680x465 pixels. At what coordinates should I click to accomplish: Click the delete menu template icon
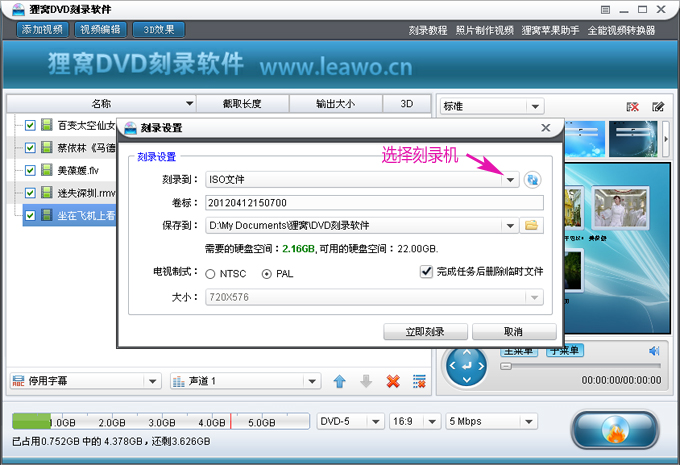click(x=633, y=107)
